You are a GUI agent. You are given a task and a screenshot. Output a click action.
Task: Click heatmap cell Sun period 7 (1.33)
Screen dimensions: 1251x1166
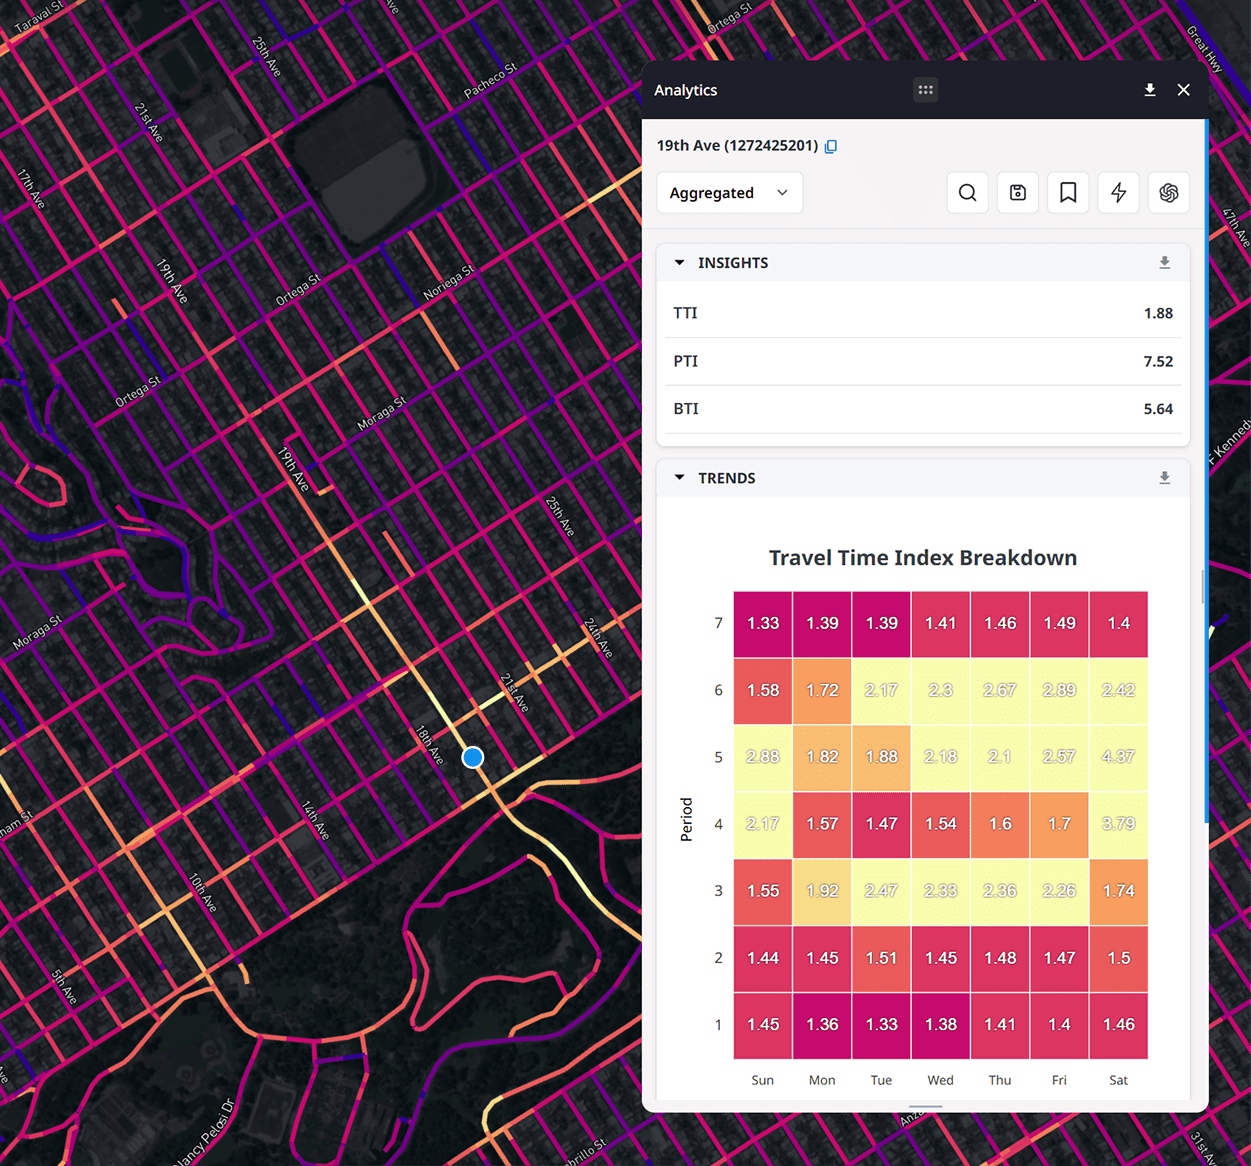pyautogui.click(x=763, y=623)
